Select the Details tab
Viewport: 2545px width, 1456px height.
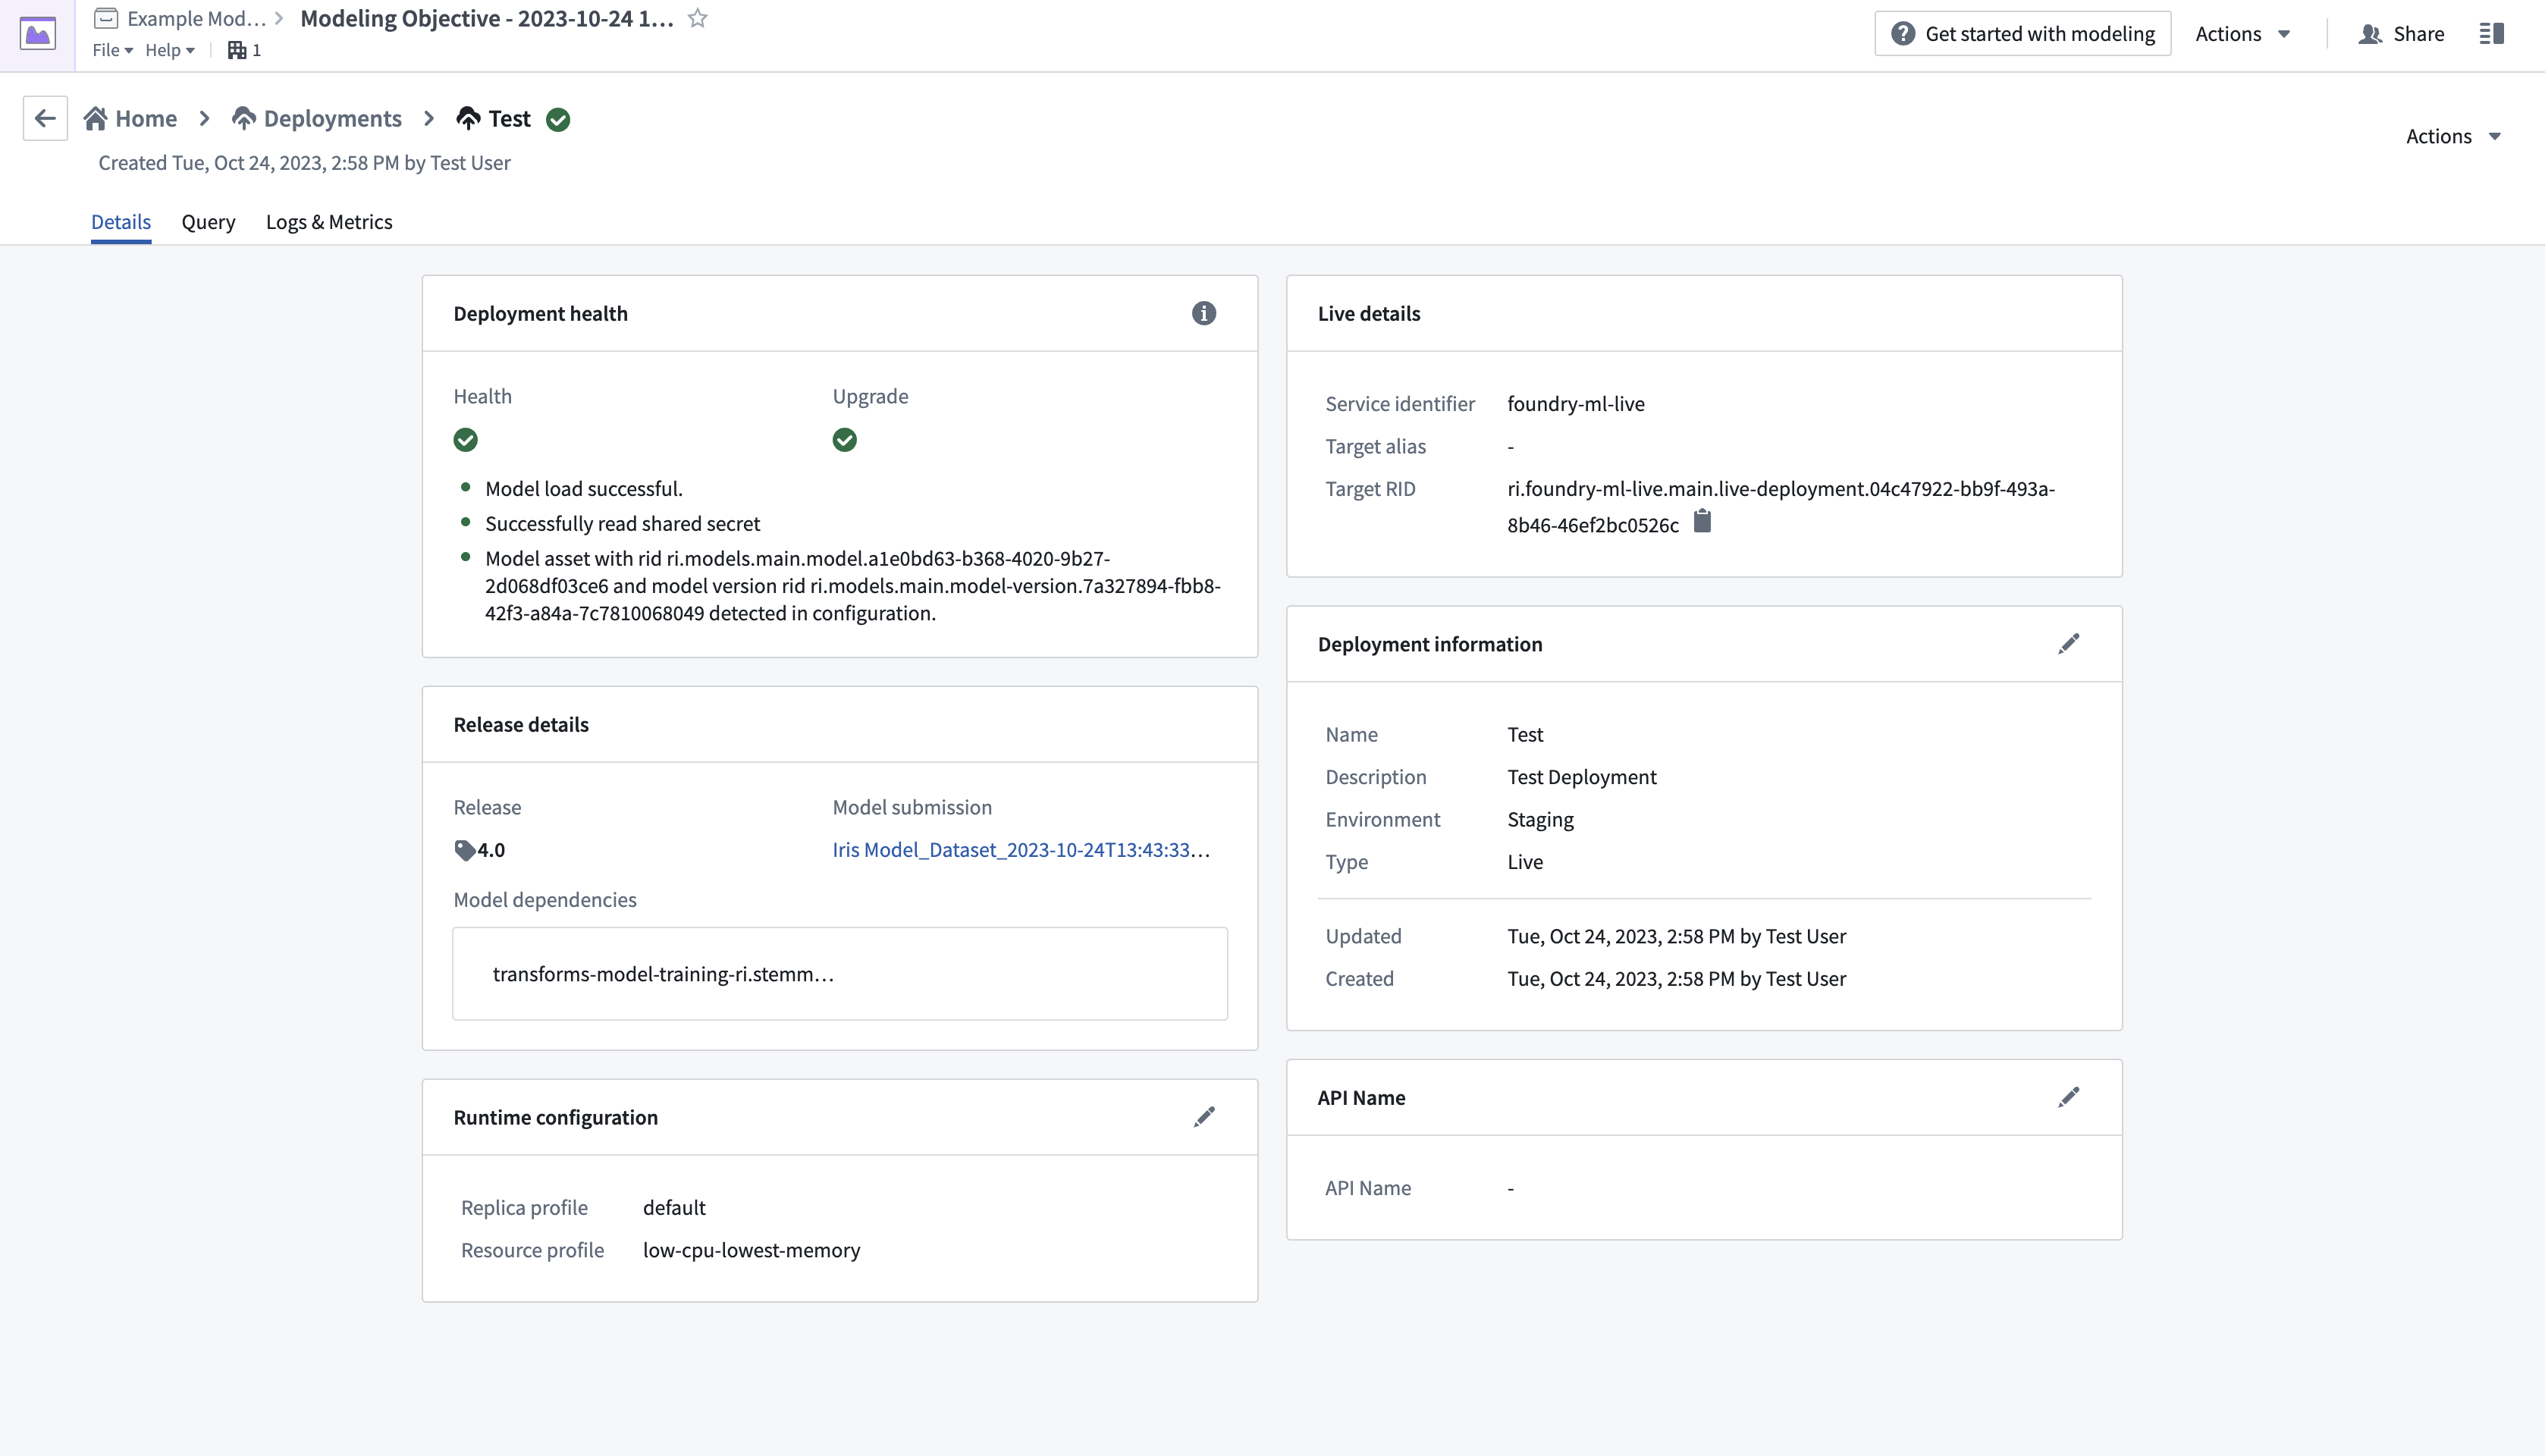point(121,222)
